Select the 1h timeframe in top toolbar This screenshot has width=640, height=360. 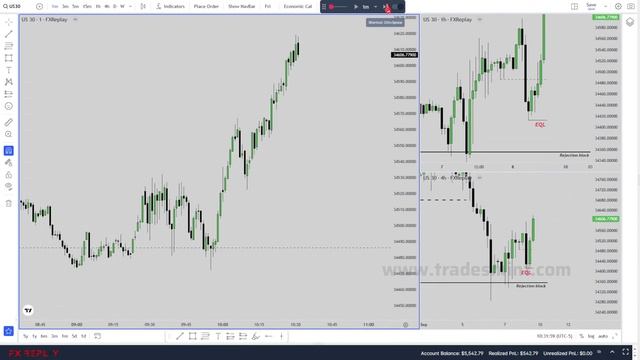click(98, 7)
